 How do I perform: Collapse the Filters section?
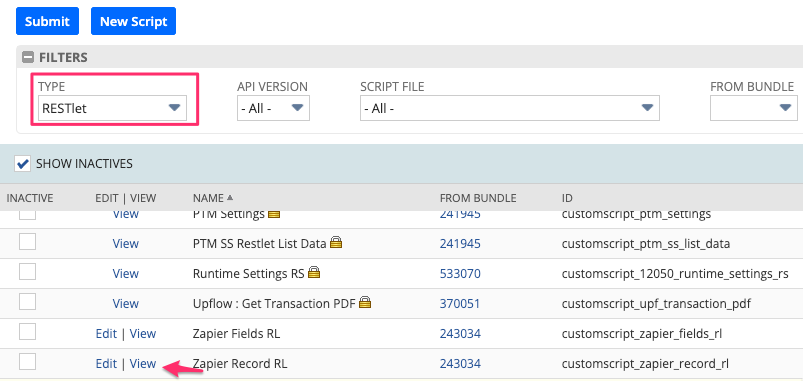coord(28,57)
